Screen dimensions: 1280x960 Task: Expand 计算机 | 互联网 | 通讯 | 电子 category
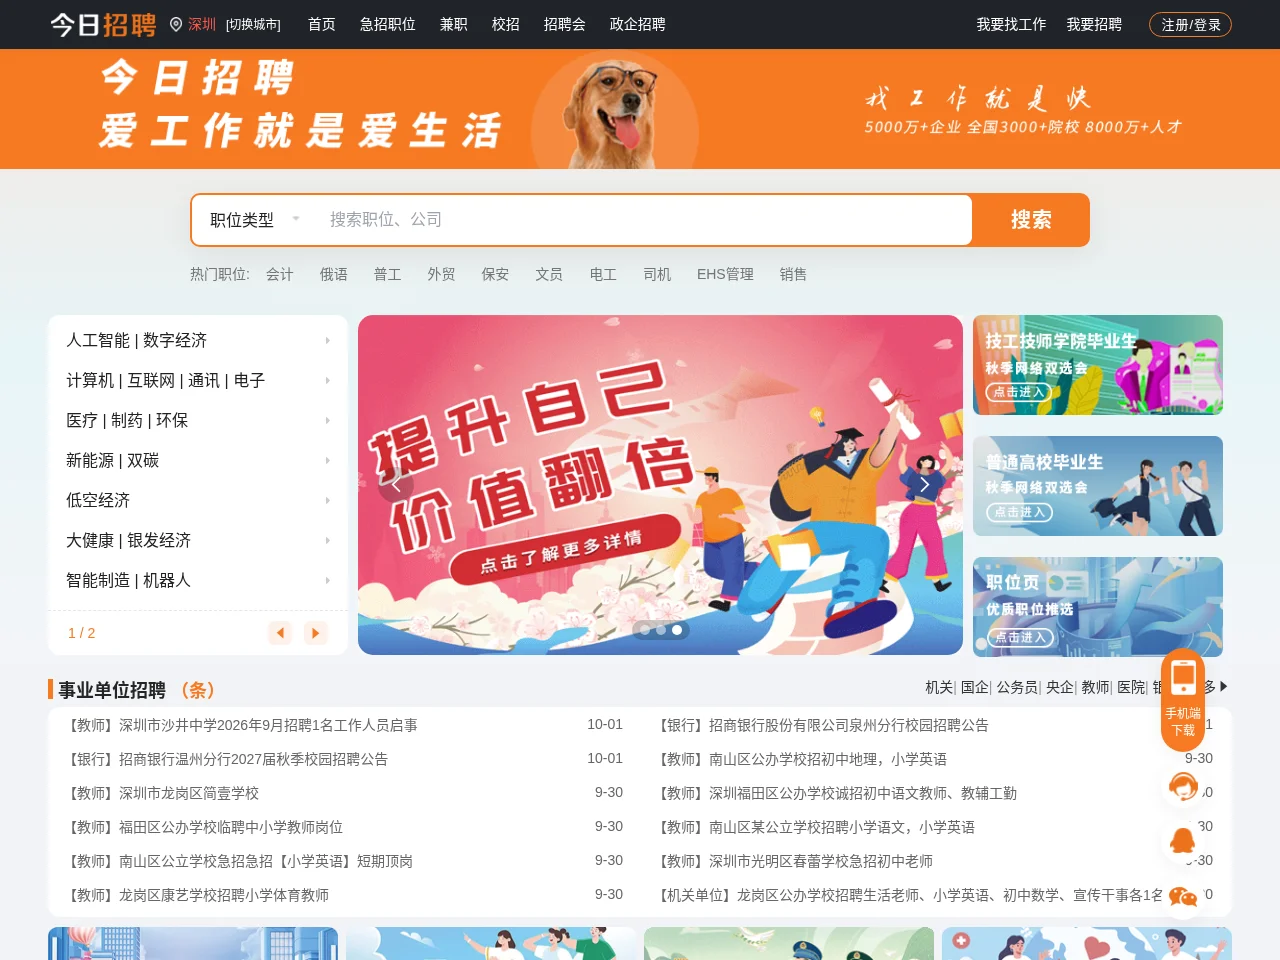click(x=198, y=380)
